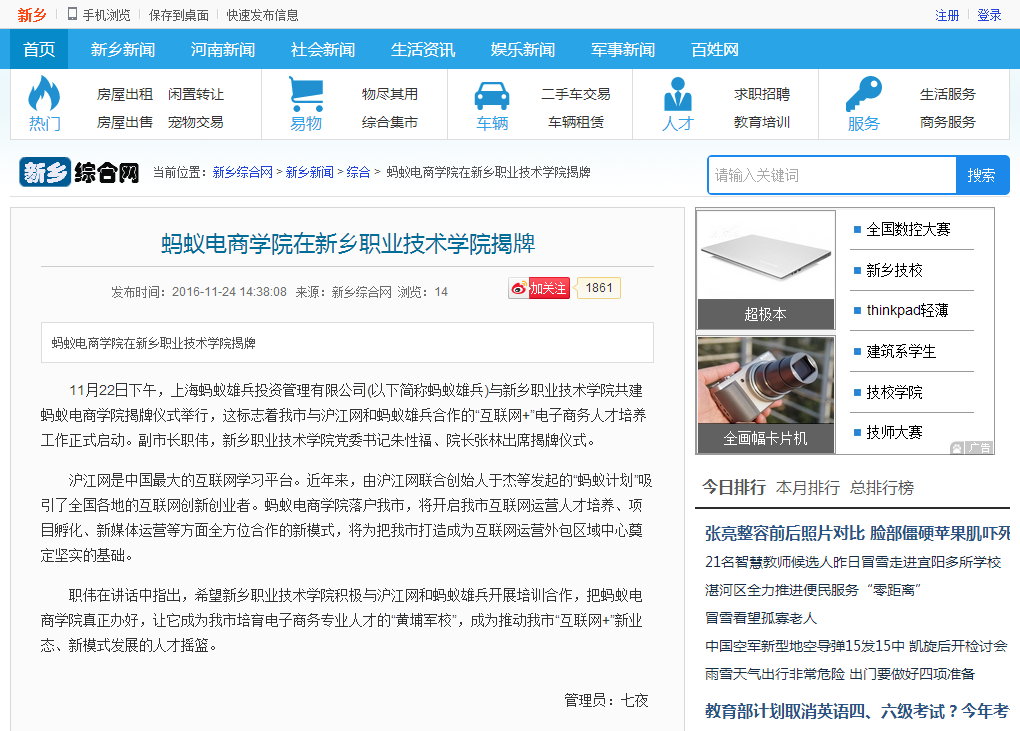Viewport: 1020px width, 731px height.
Task: Click 新乡新闻 in the breadcrumb path
Action: pos(310,172)
